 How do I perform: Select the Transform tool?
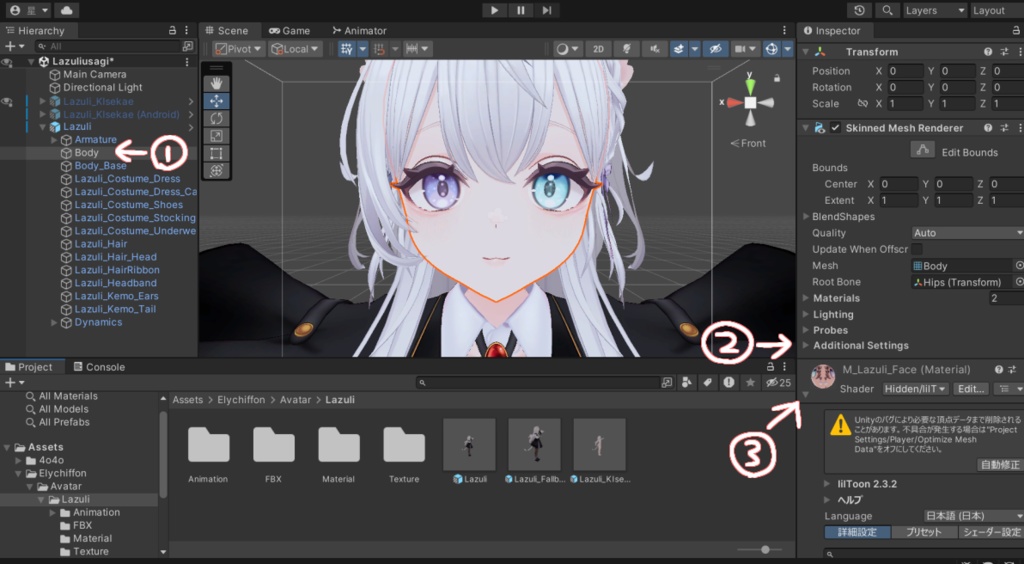click(x=216, y=170)
